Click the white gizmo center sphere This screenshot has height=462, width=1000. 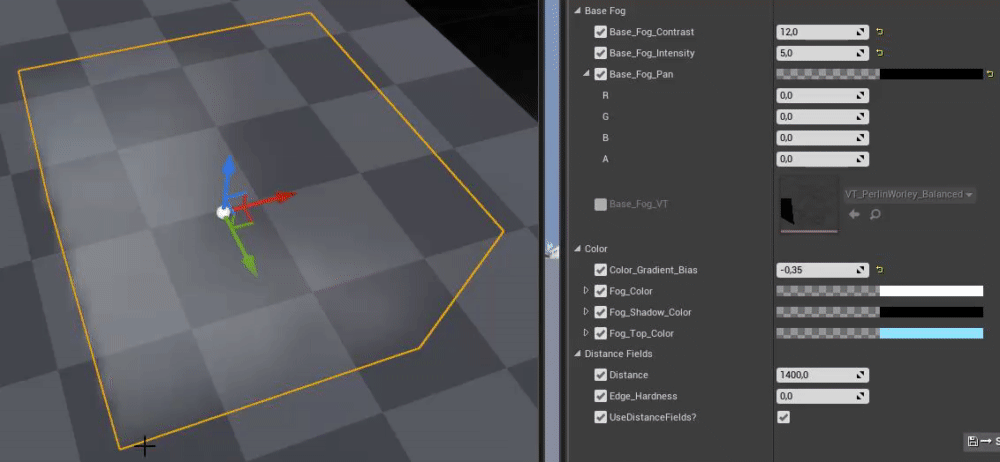(223, 212)
